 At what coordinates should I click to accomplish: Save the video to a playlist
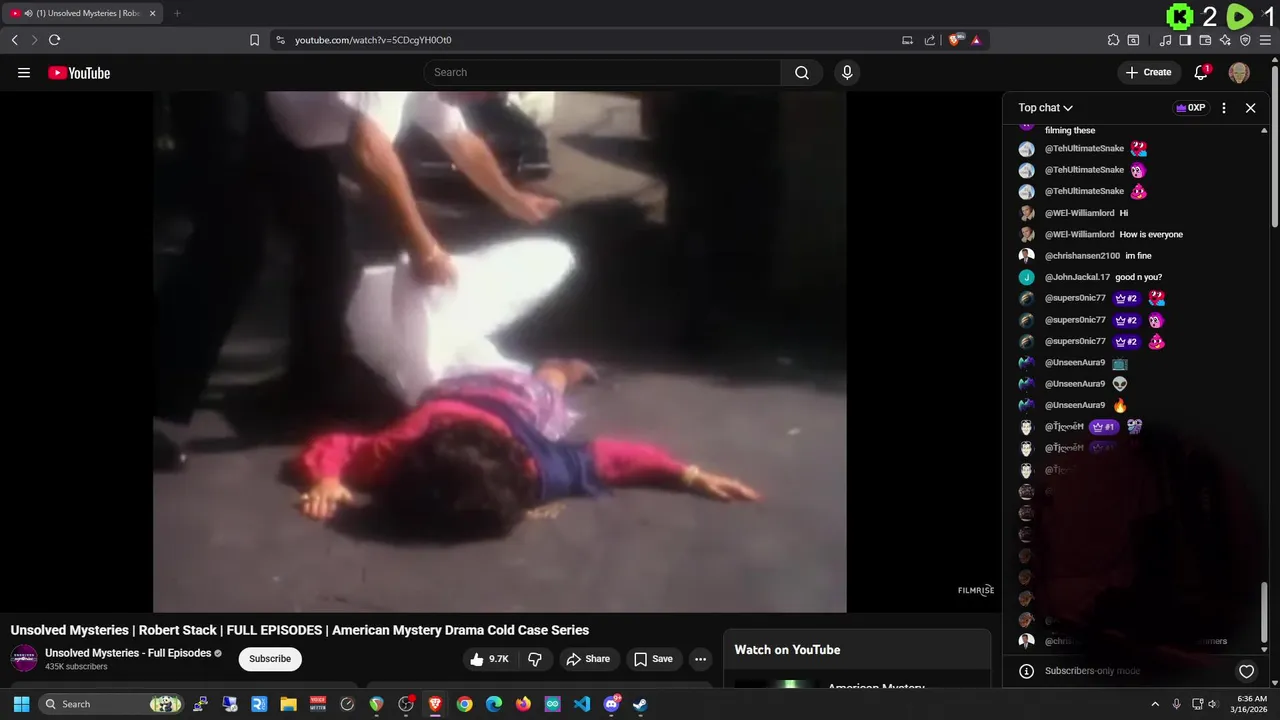tap(653, 659)
